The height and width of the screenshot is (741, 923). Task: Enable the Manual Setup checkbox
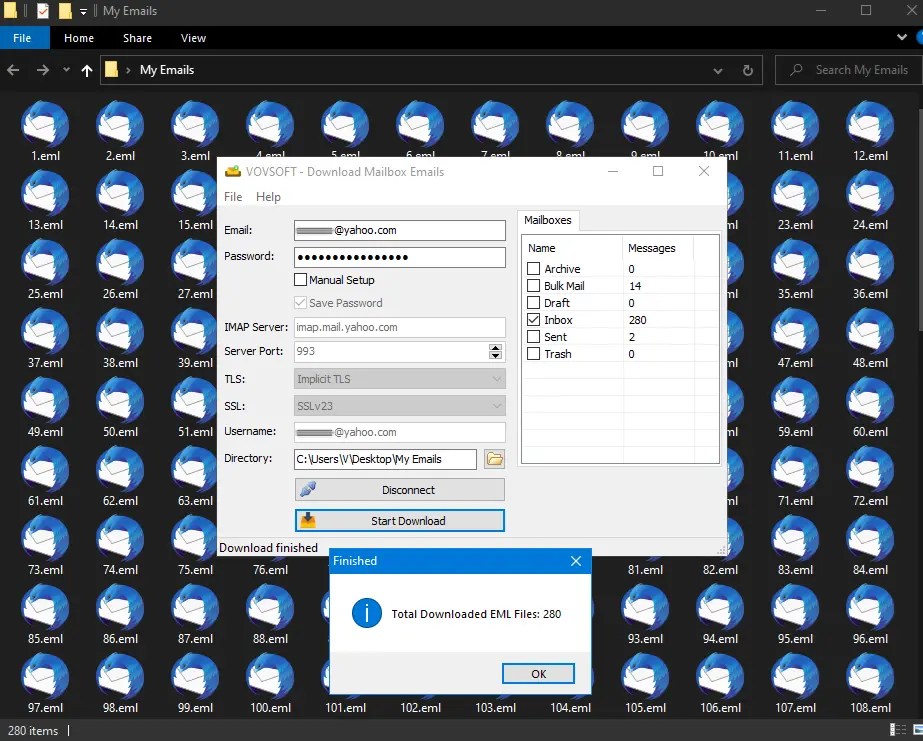pyautogui.click(x=301, y=280)
